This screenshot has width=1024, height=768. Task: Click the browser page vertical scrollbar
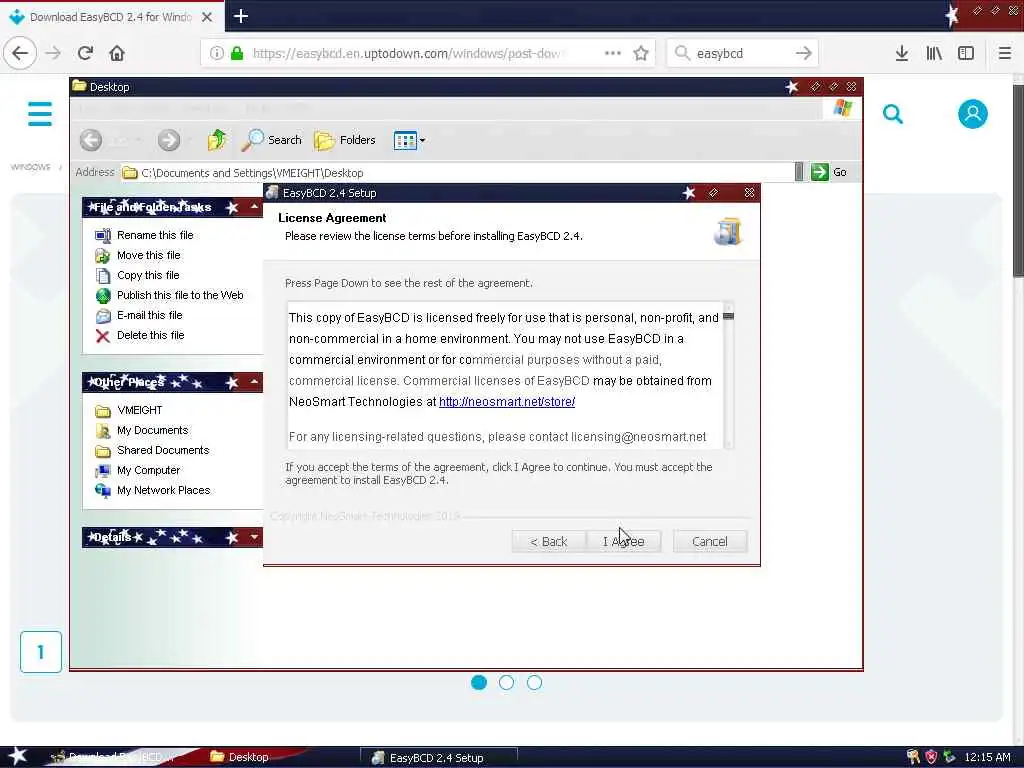pyautogui.click(x=1018, y=180)
